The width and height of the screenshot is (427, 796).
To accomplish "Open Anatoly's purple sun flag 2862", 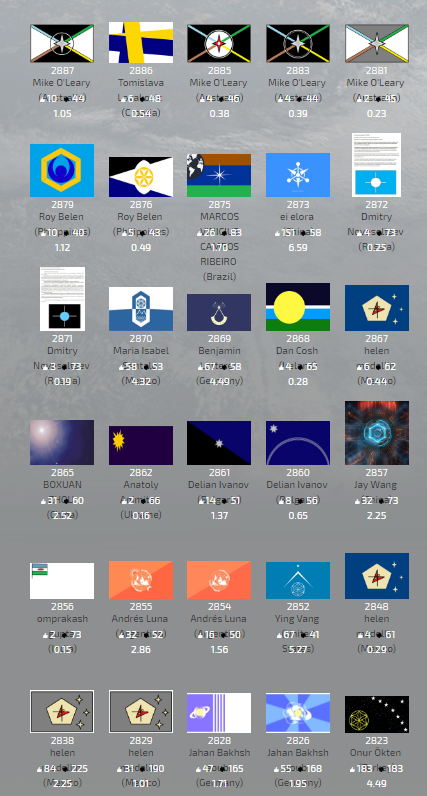I will [141, 445].
